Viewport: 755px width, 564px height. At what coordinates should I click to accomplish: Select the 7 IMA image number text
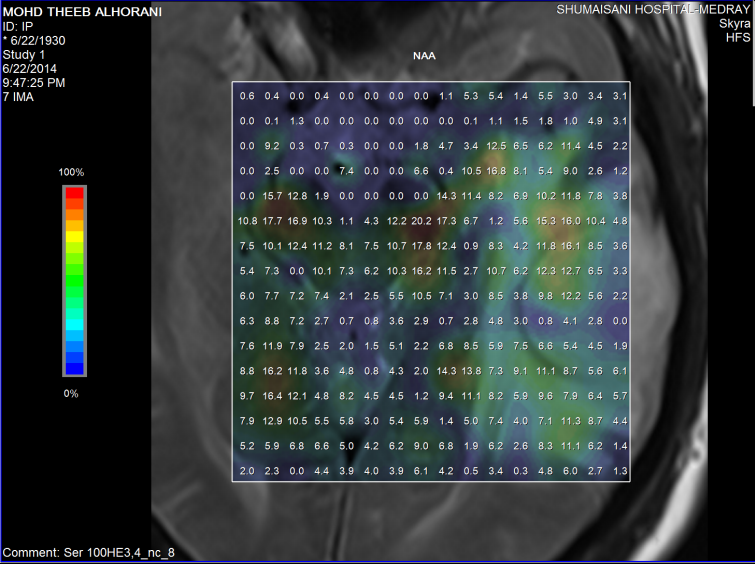[21, 96]
